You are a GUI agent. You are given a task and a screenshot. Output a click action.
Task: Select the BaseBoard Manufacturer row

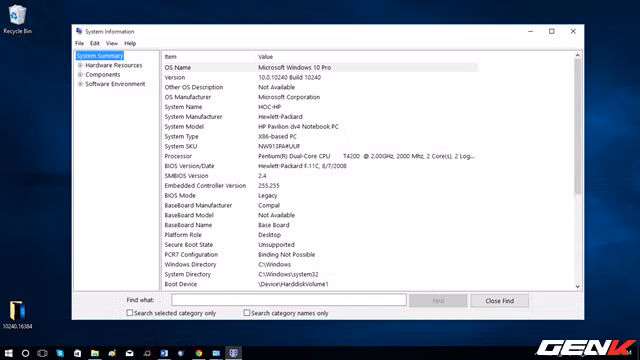[320, 205]
